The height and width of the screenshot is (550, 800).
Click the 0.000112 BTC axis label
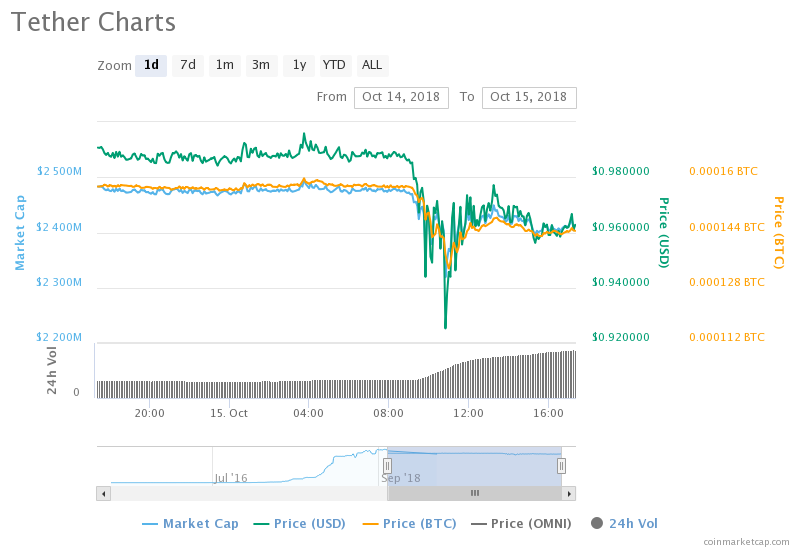point(727,337)
